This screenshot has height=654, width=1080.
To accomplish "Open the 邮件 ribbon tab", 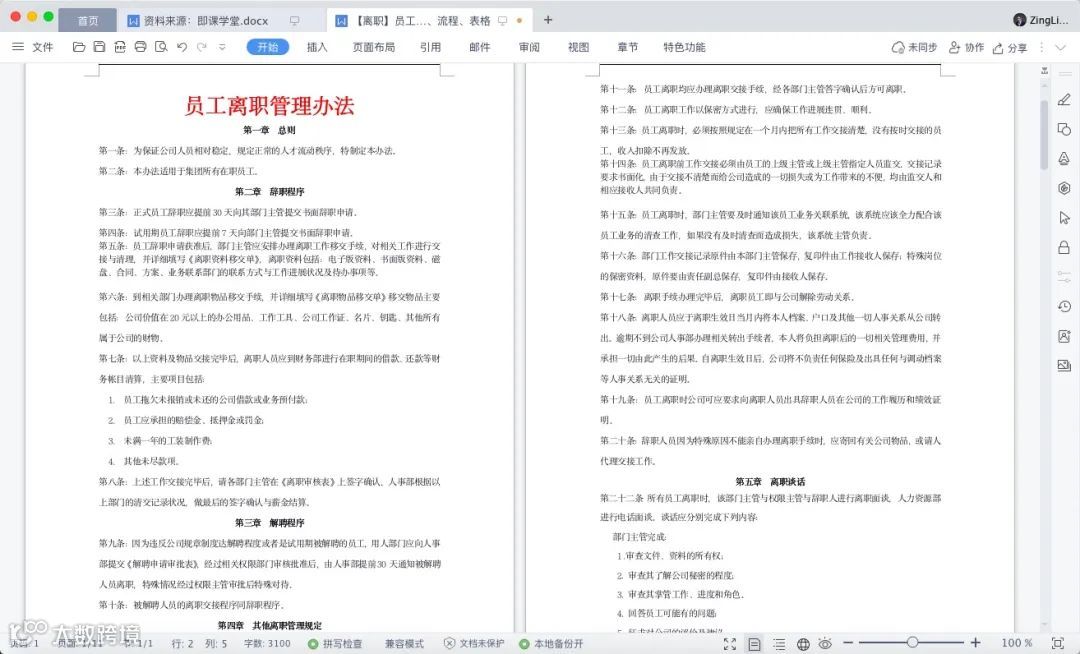I will (479, 47).
